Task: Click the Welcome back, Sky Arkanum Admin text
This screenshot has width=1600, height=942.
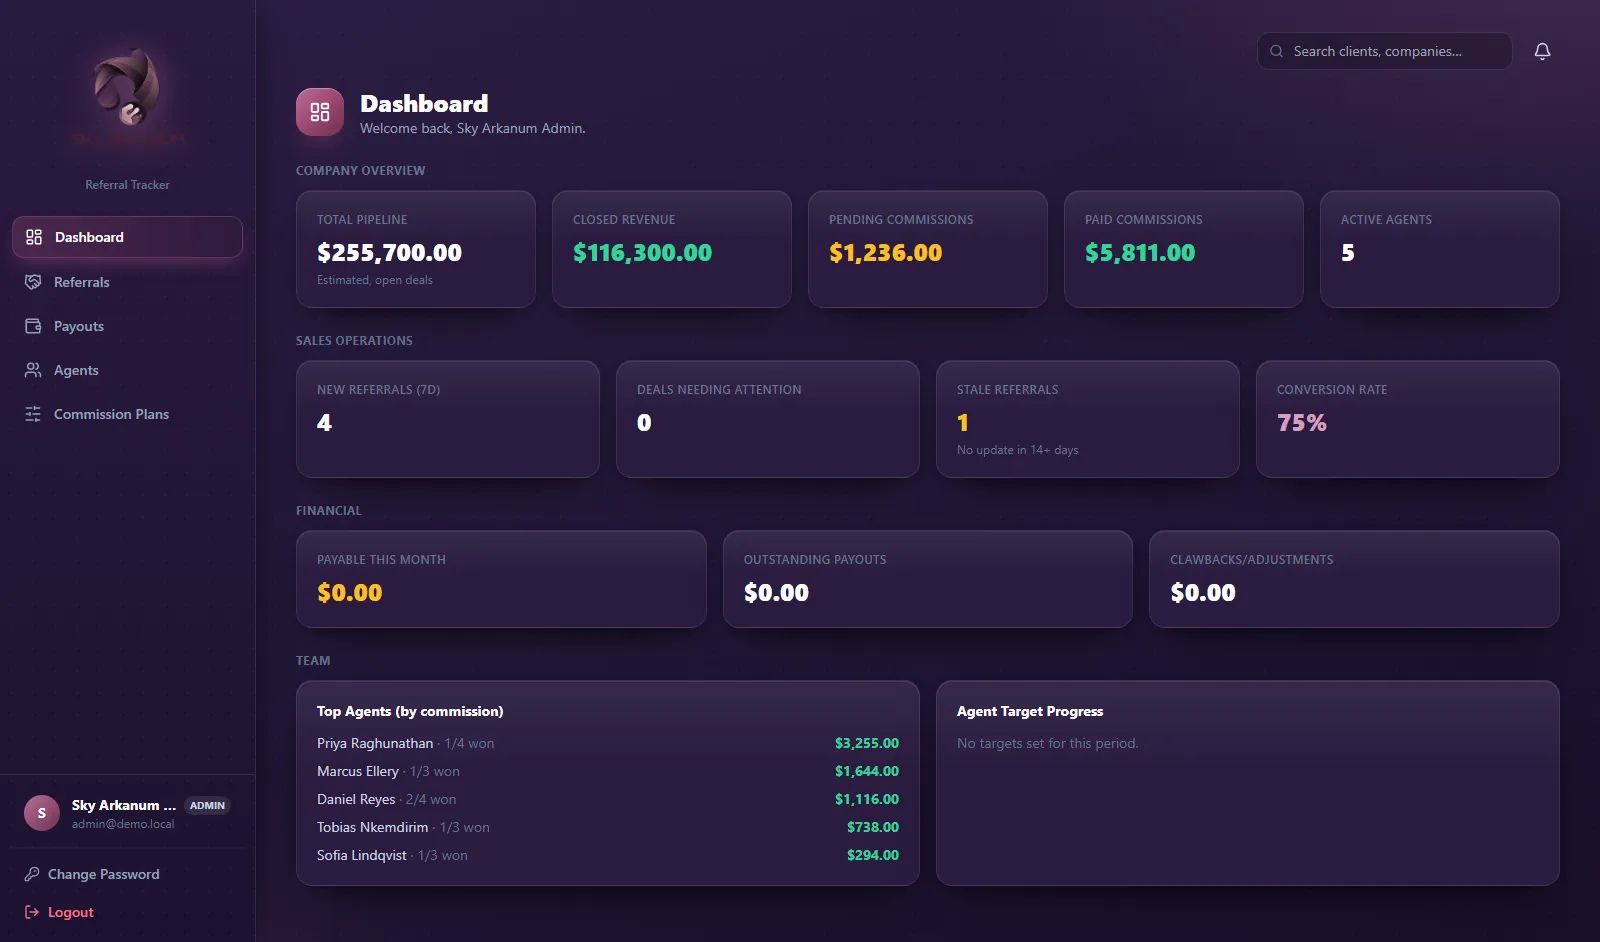Action: [x=473, y=128]
